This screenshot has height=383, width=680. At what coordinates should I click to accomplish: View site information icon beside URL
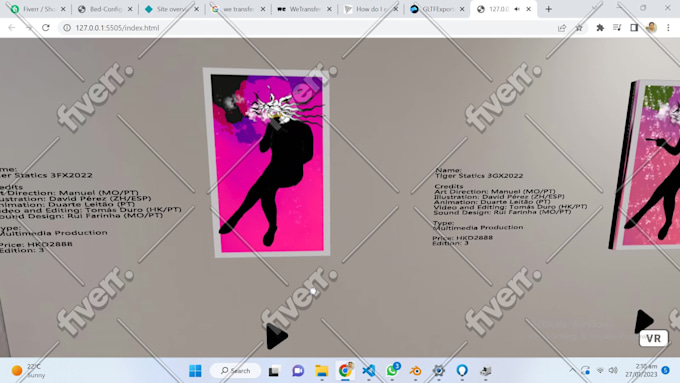tap(67, 27)
